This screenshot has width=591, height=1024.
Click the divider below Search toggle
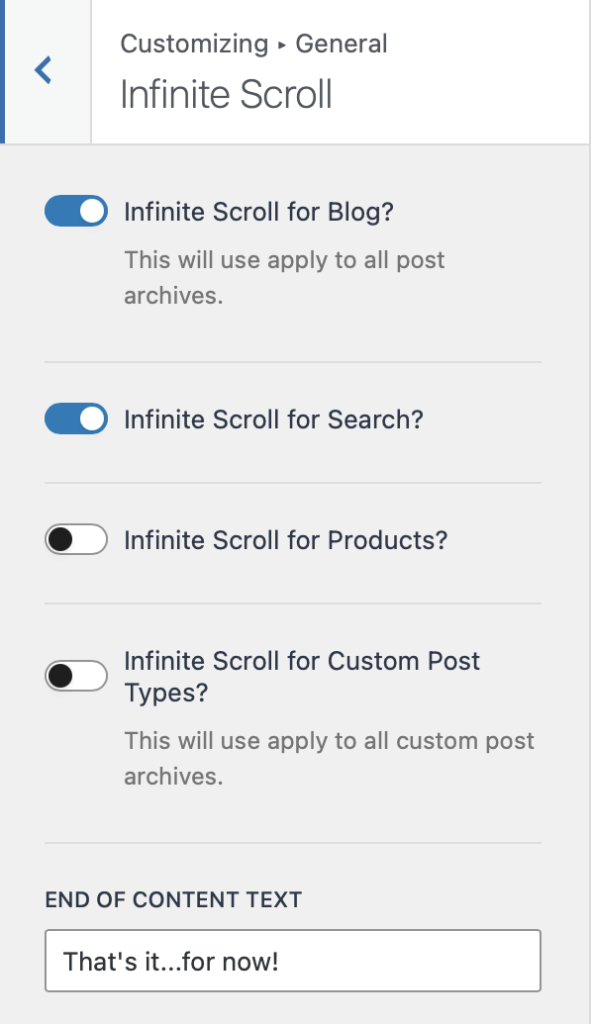295,481
